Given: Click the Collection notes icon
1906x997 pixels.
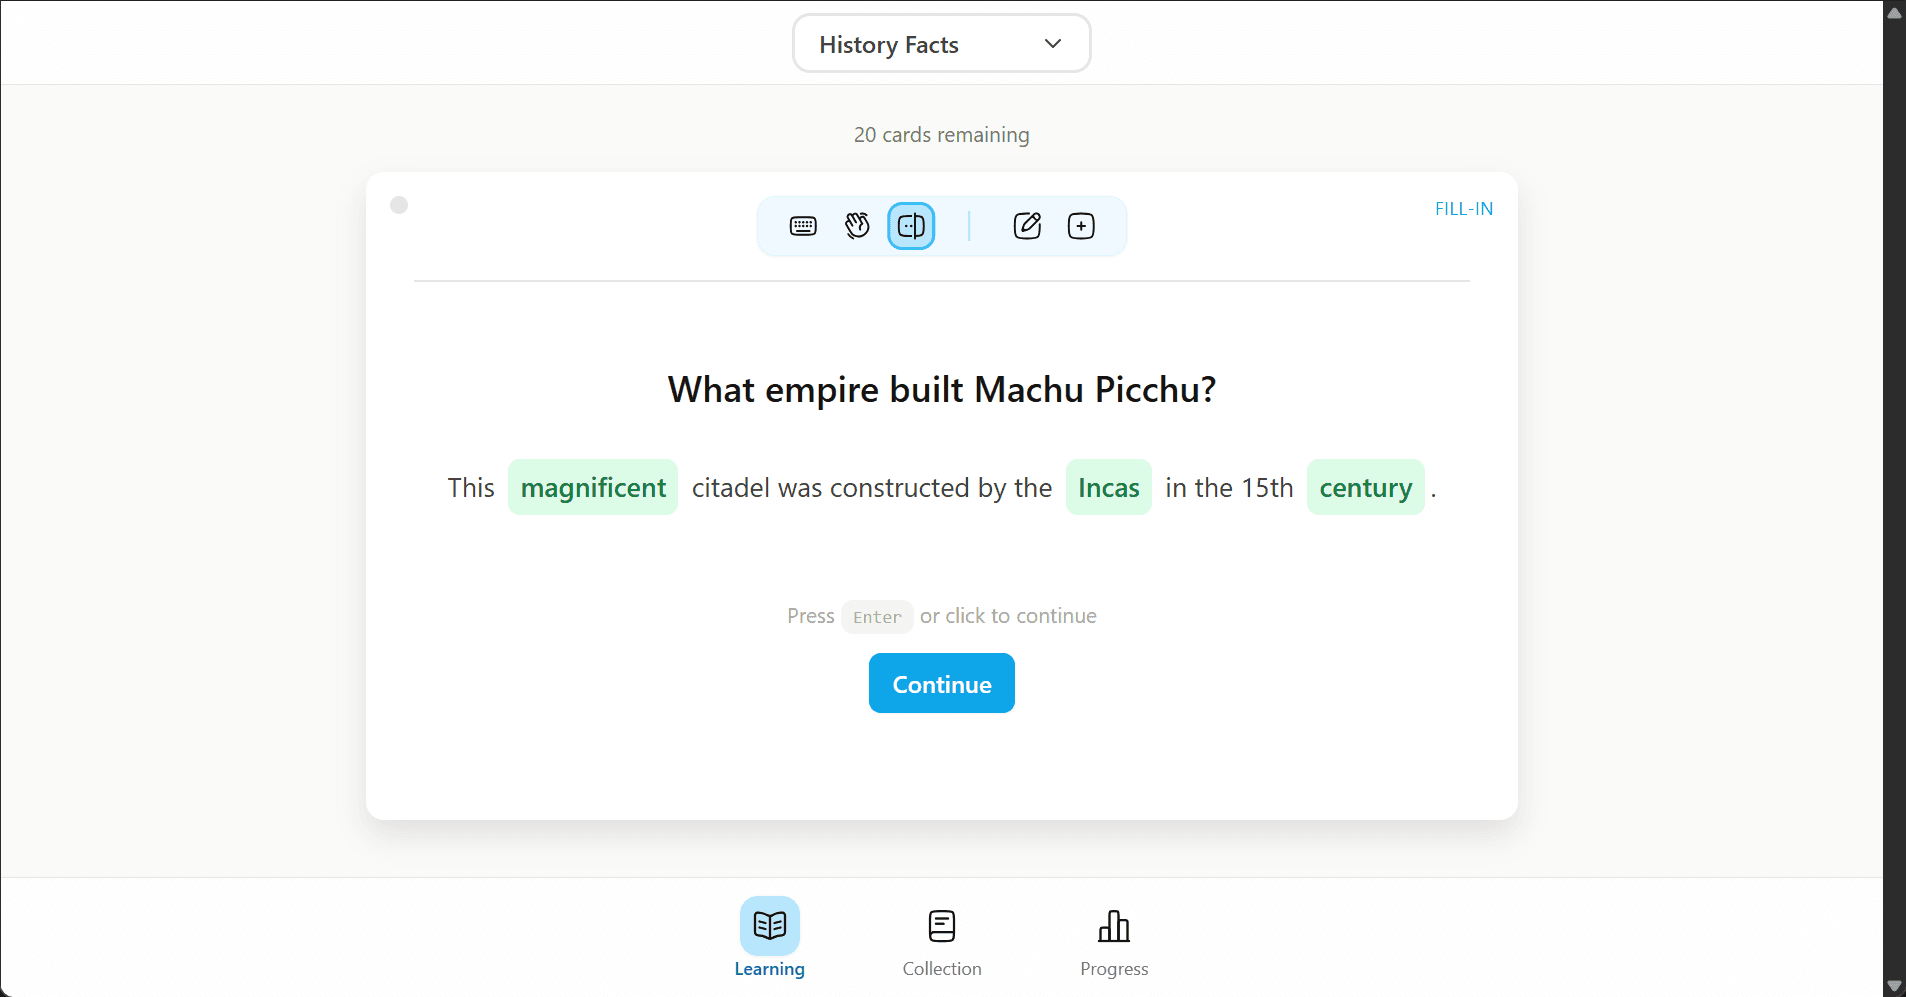Looking at the screenshot, I should point(941,926).
